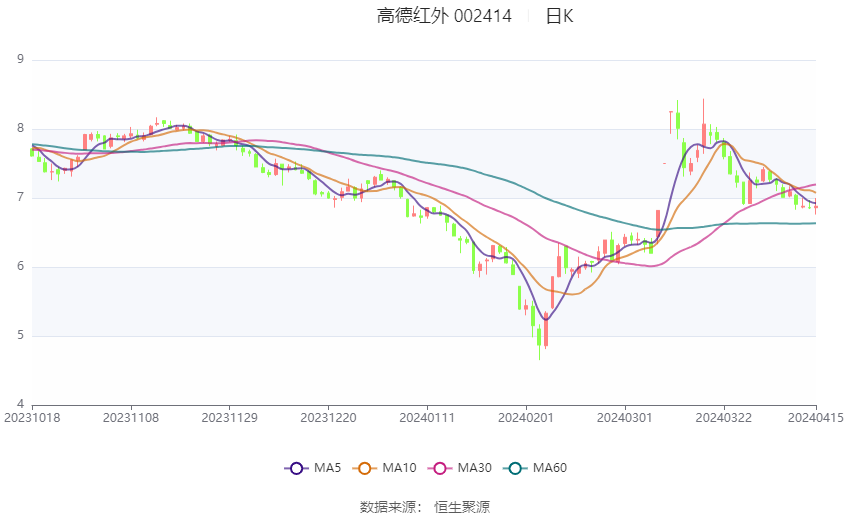The width and height of the screenshot is (850, 517).
Task: Click the MA60 teal circle legend marker
Action: (x=514, y=468)
